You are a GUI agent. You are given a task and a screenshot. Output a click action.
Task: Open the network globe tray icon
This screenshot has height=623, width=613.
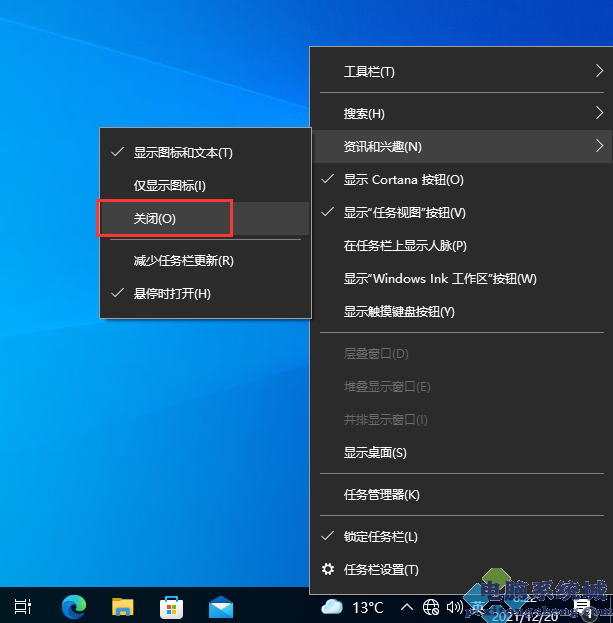point(431,607)
